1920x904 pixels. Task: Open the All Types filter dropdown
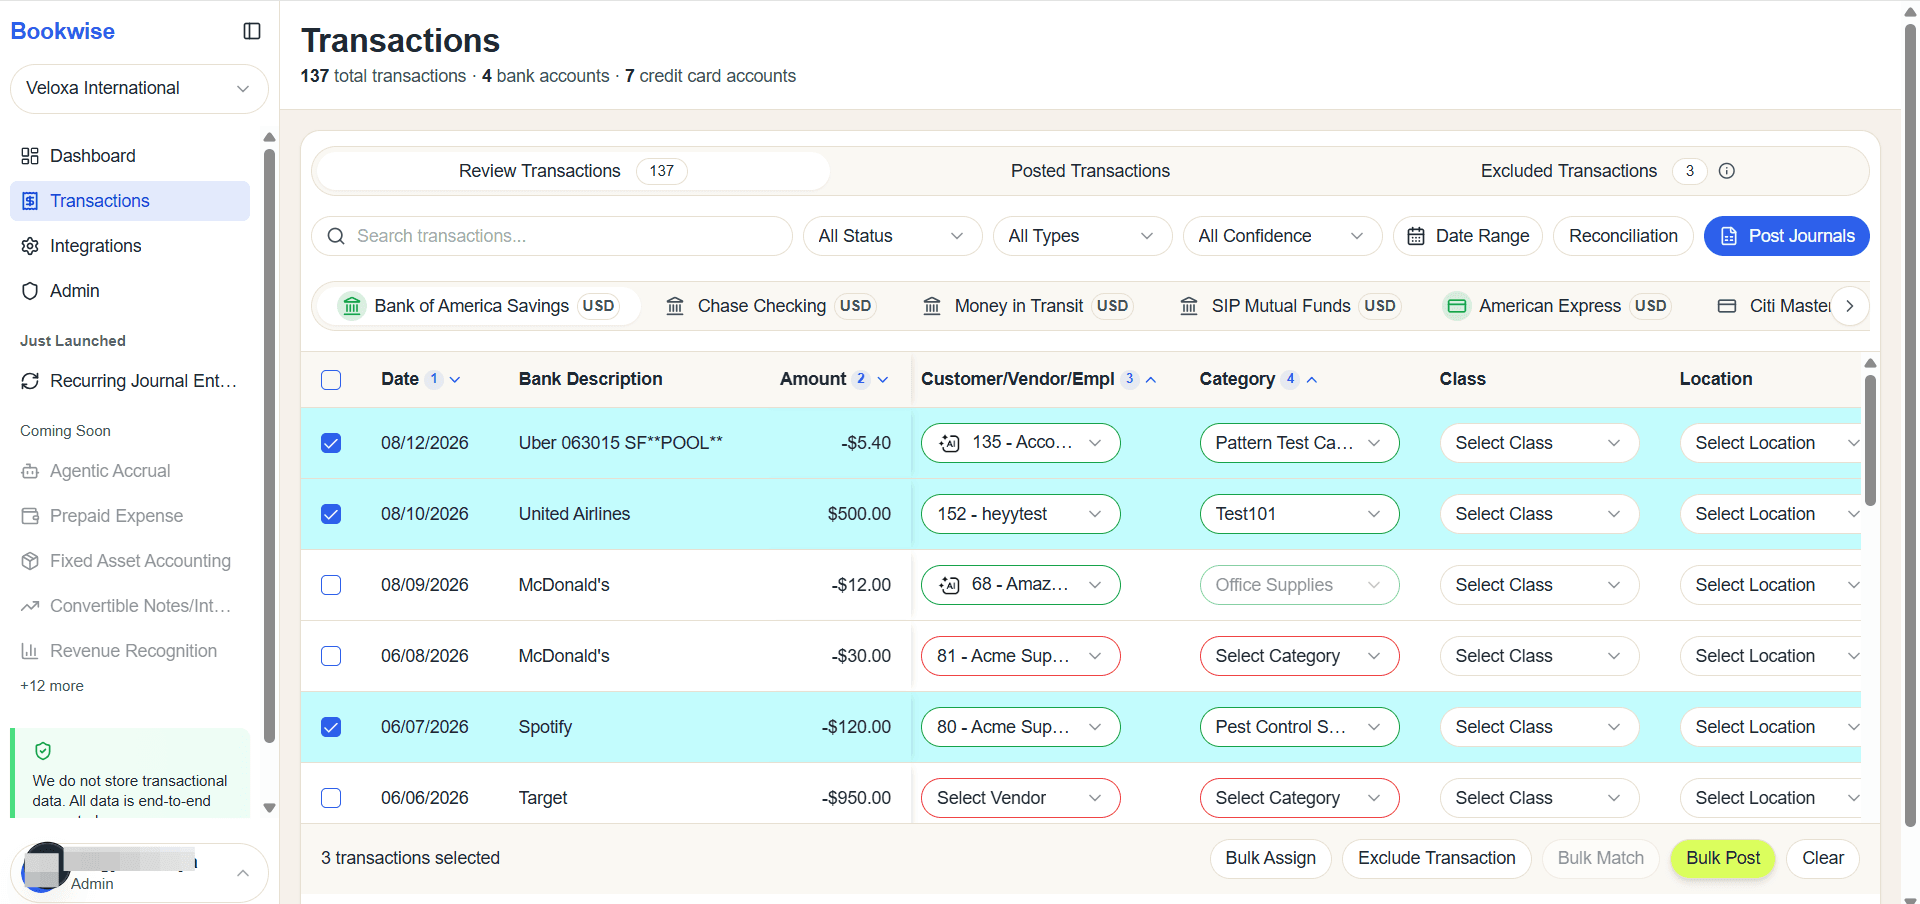click(x=1082, y=236)
